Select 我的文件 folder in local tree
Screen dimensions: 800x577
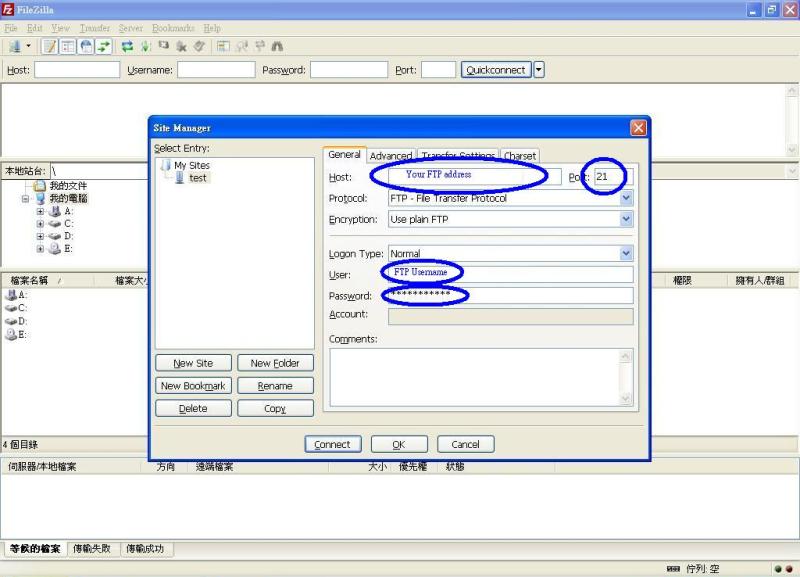click(x=68, y=186)
